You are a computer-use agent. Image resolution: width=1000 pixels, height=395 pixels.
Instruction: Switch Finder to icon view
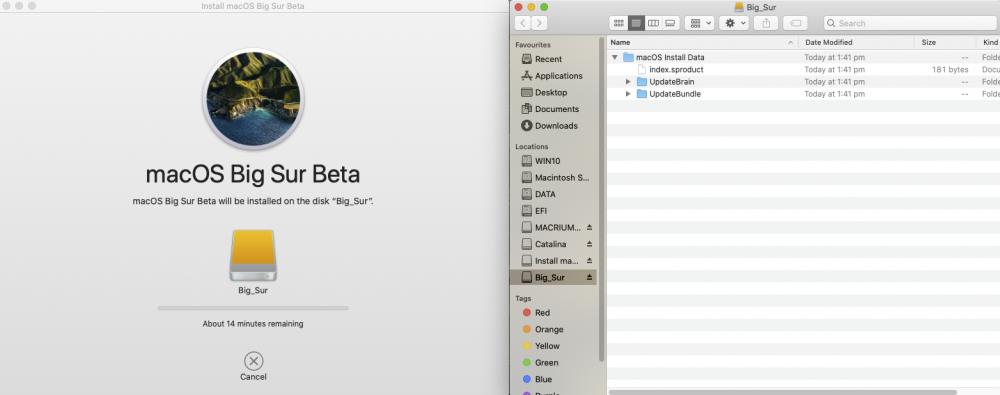[x=619, y=23]
